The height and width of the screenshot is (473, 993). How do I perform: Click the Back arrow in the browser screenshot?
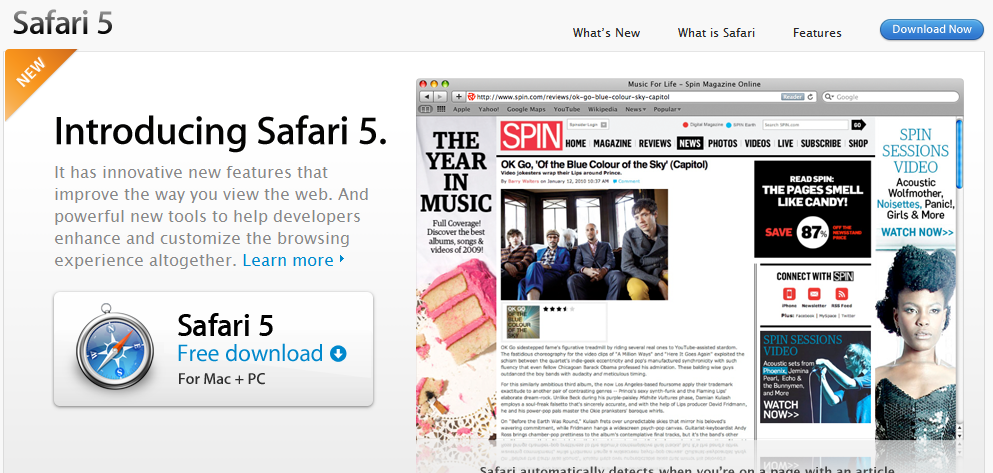pos(426,97)
